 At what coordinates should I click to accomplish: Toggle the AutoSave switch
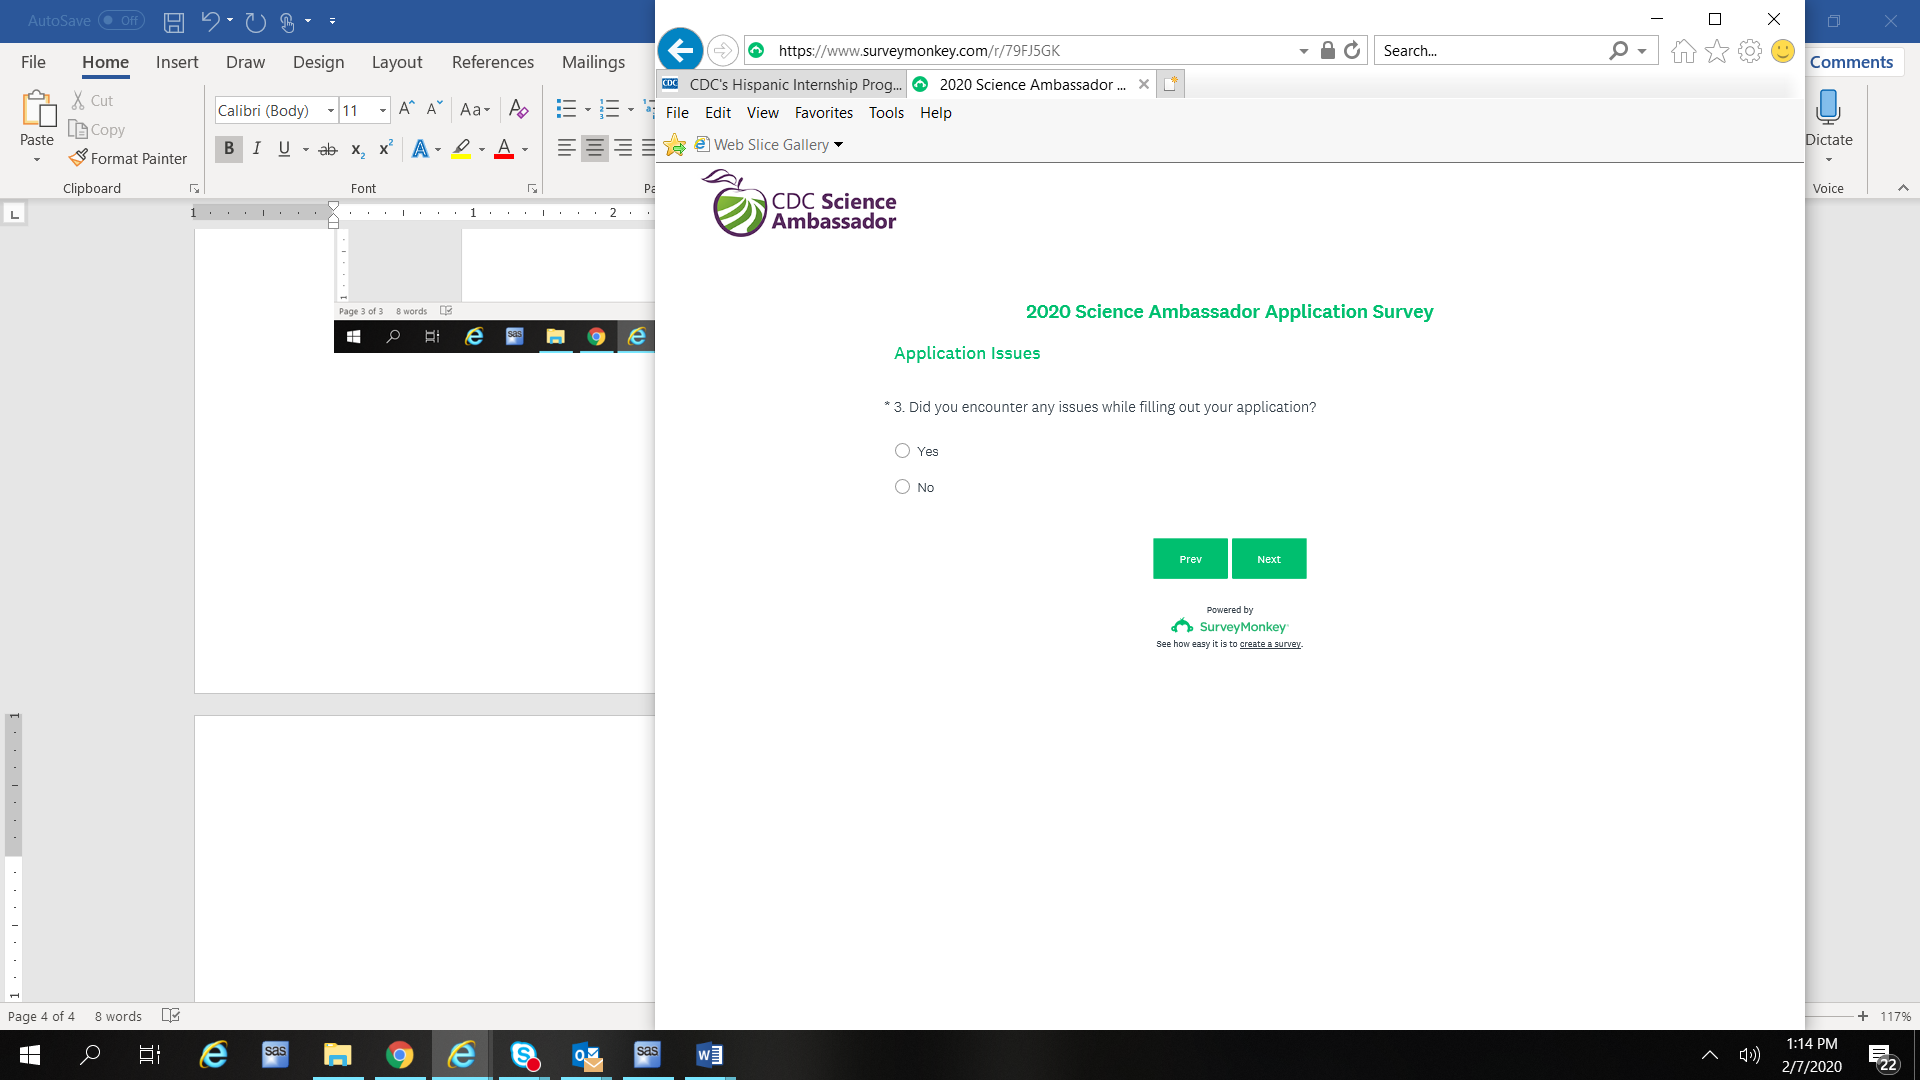(x=121, y=20)
